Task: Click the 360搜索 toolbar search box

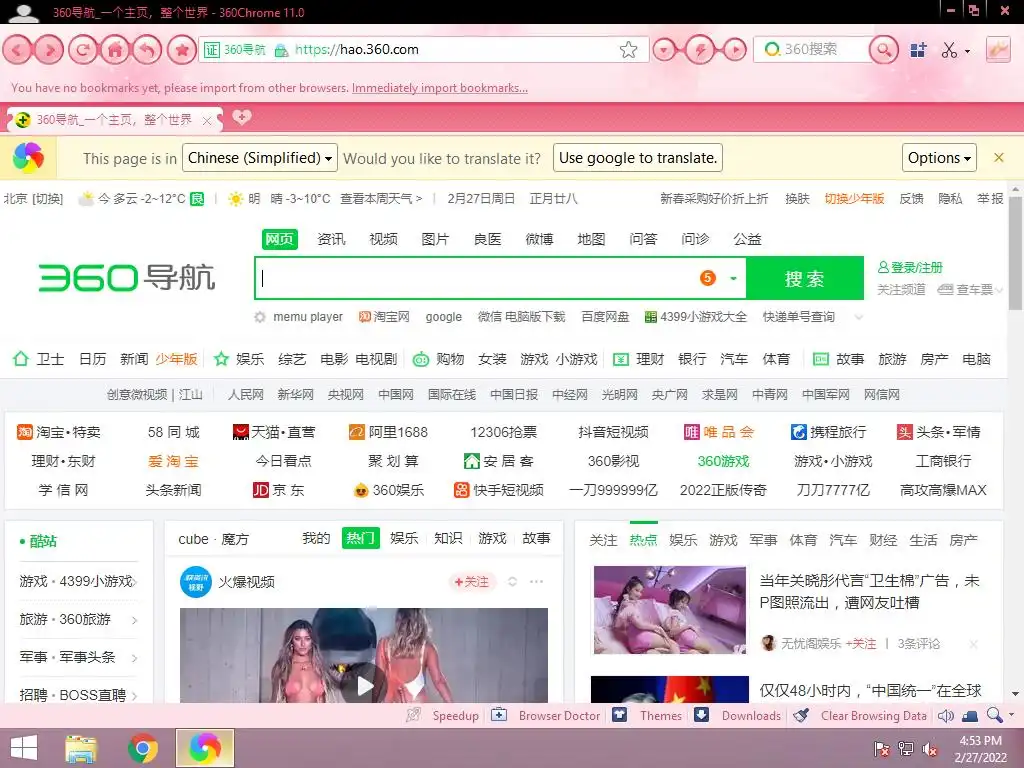Action: click(x=812, y=50)
